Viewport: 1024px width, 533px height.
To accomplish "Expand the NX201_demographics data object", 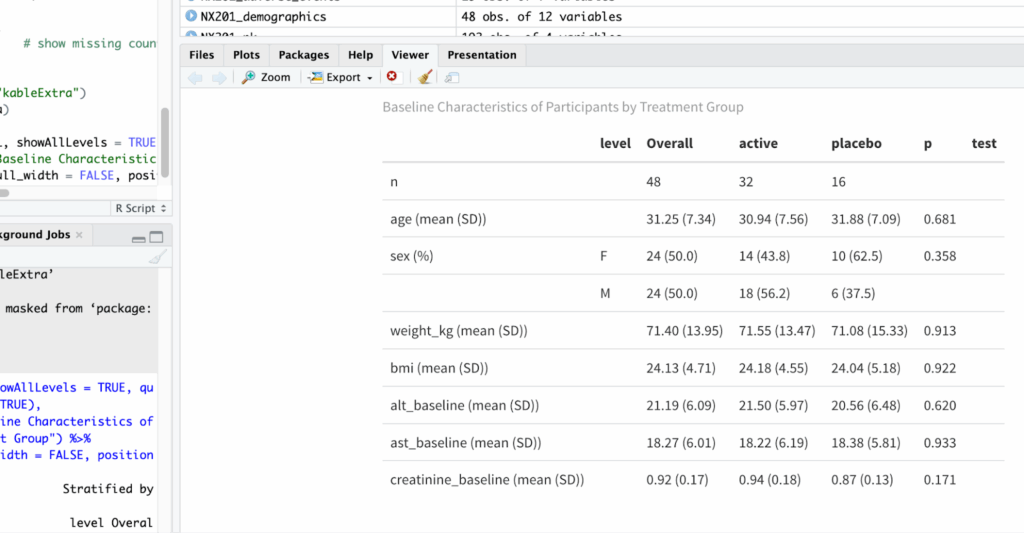I will coord(191,16).
